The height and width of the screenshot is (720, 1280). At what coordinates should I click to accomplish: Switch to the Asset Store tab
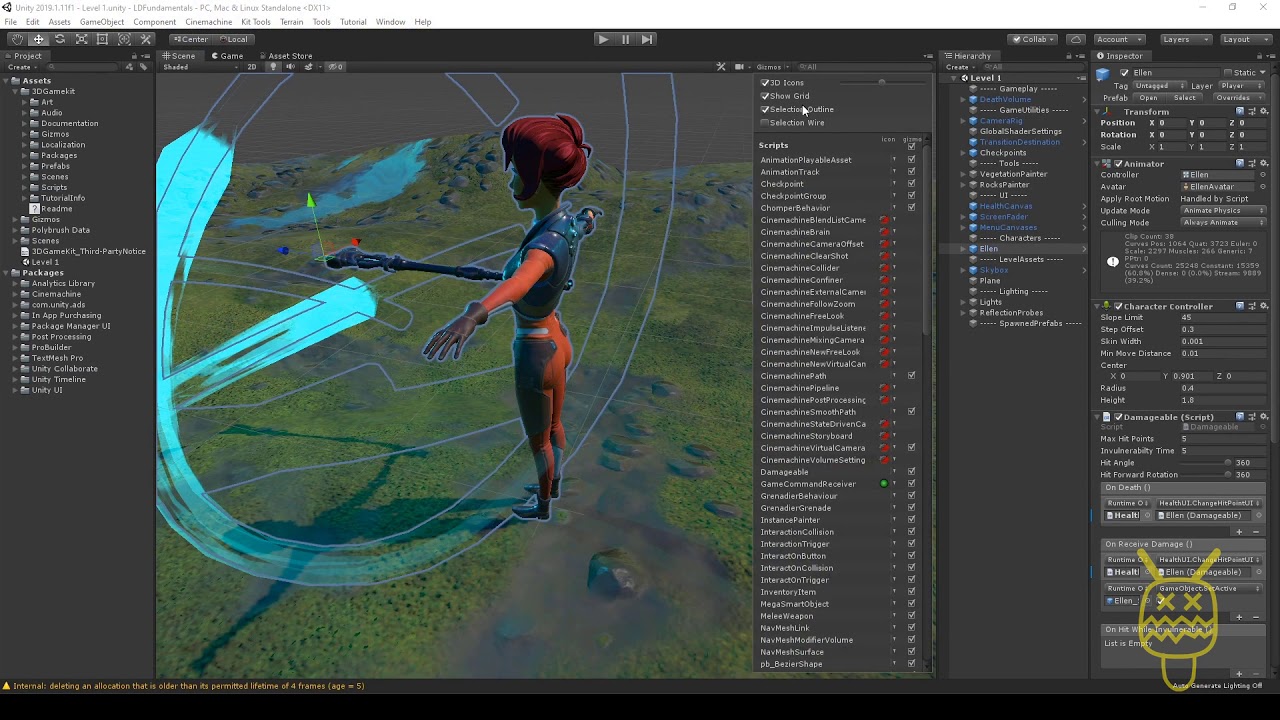[285, 56]
